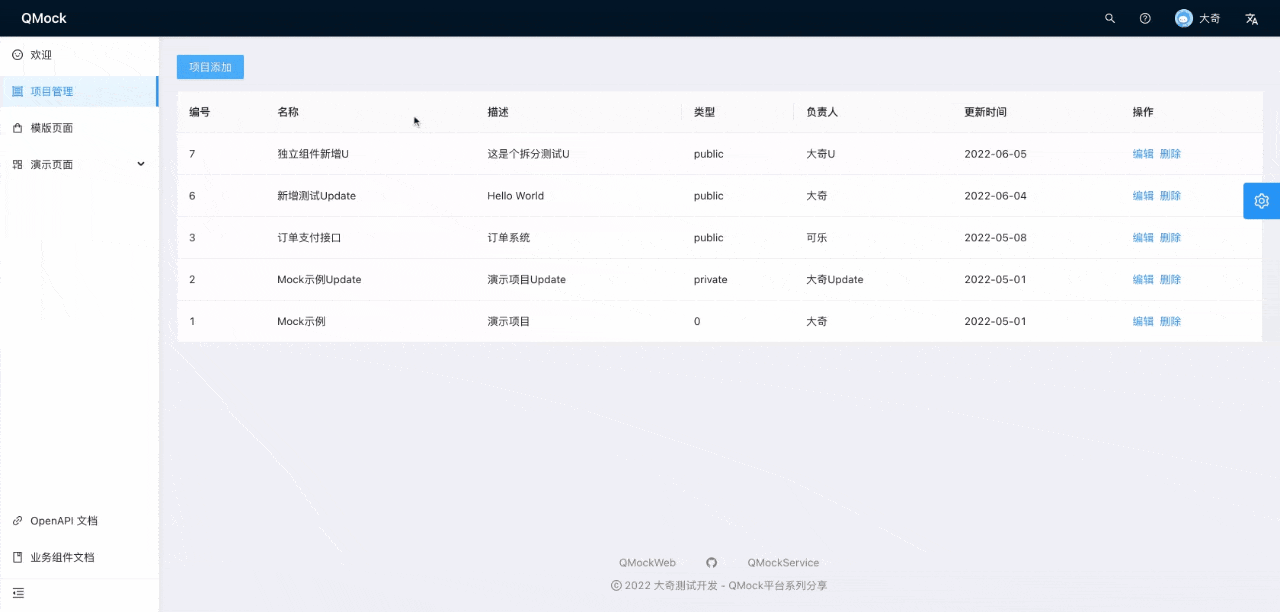Select 项目管理 in the sidebar
Image resolution: width=1280 pixels, height=612 pixels.
pyautogui.click(x=53, y=90)
